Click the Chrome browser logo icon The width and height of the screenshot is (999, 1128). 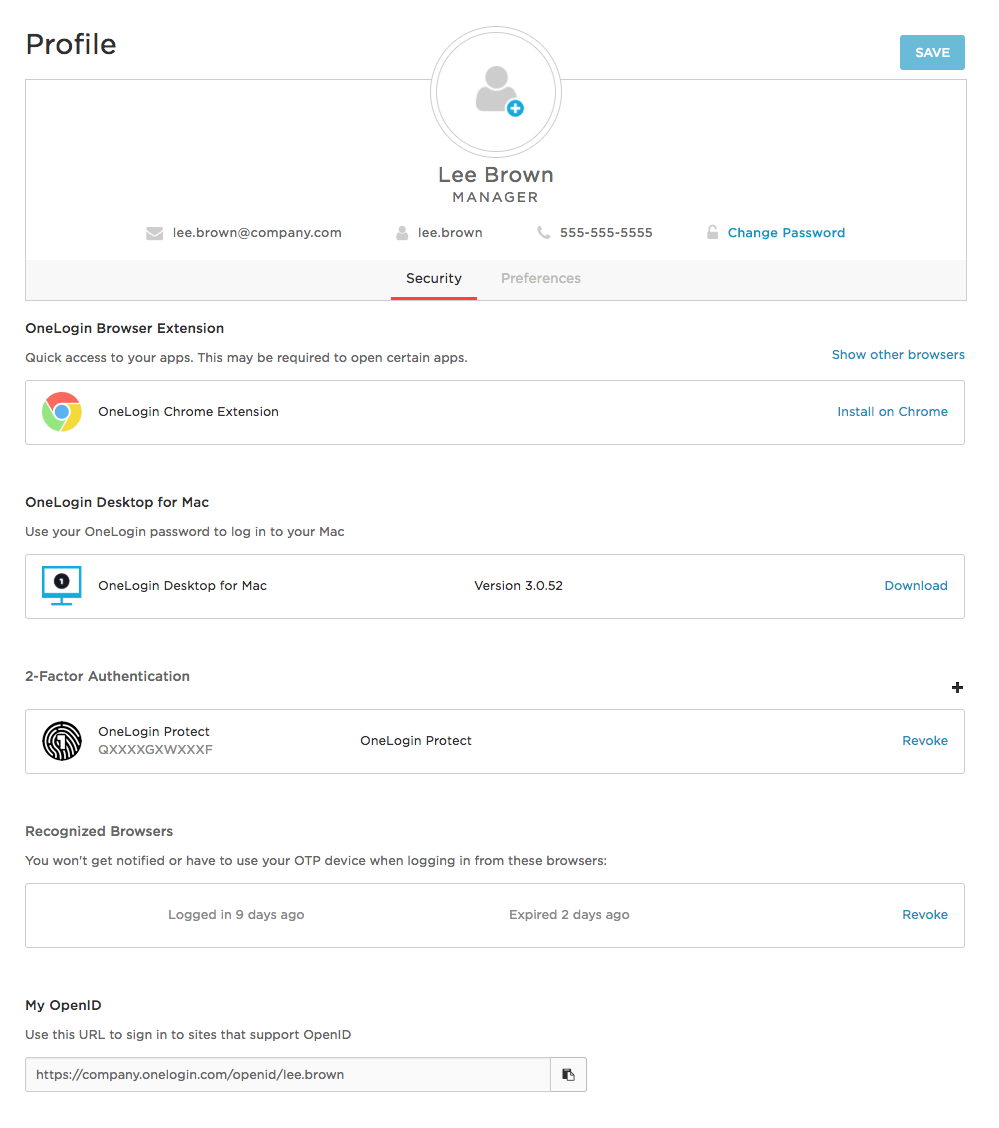coord(62,411)
